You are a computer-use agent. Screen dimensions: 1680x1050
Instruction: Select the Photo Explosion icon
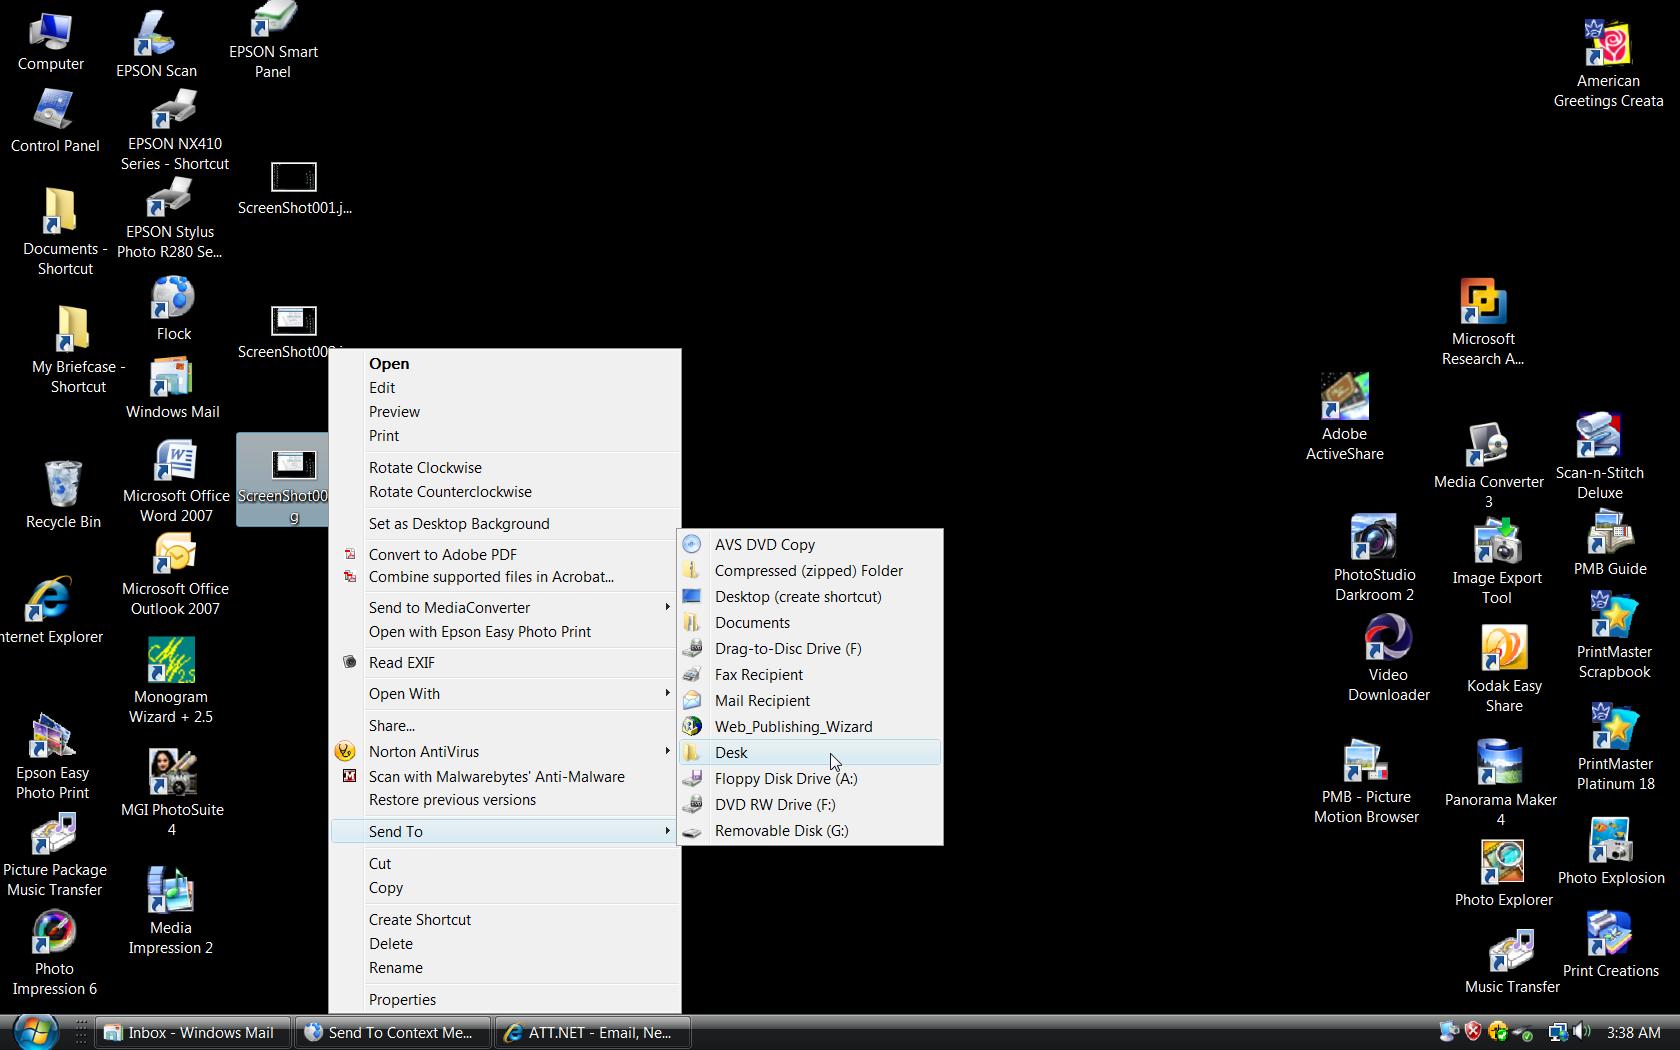(1611, 852)
